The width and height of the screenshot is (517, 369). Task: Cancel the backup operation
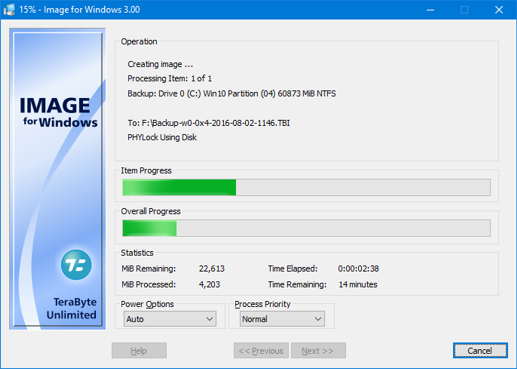pyautogui.click(x=480, y=351)
